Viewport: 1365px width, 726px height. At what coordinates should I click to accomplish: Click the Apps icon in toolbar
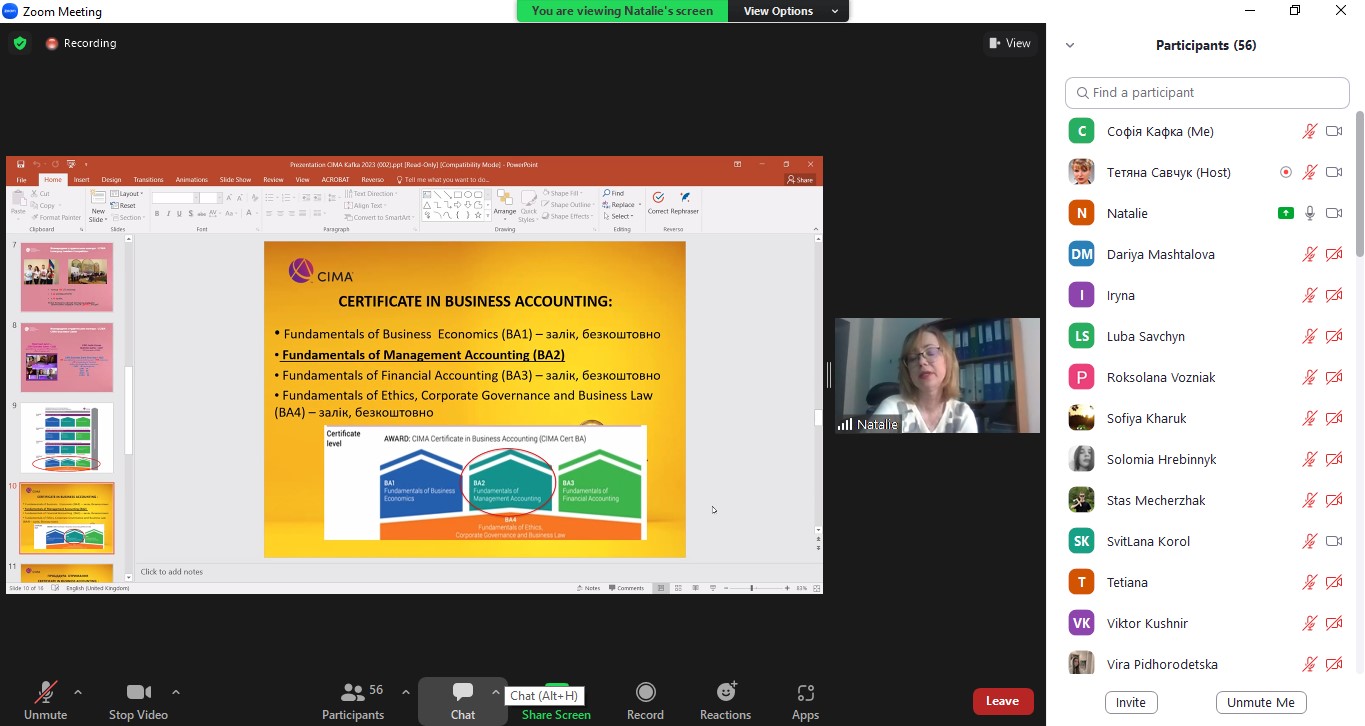(805, 693)
